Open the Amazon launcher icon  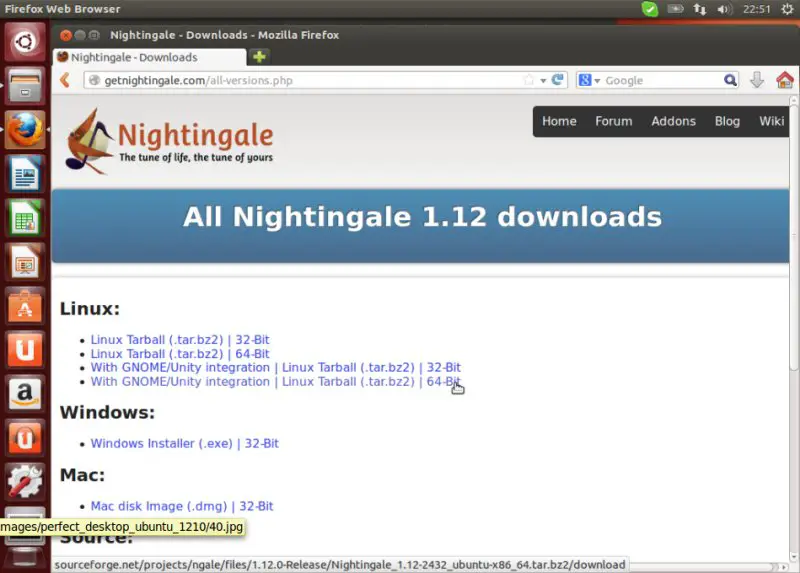point(25,394)
